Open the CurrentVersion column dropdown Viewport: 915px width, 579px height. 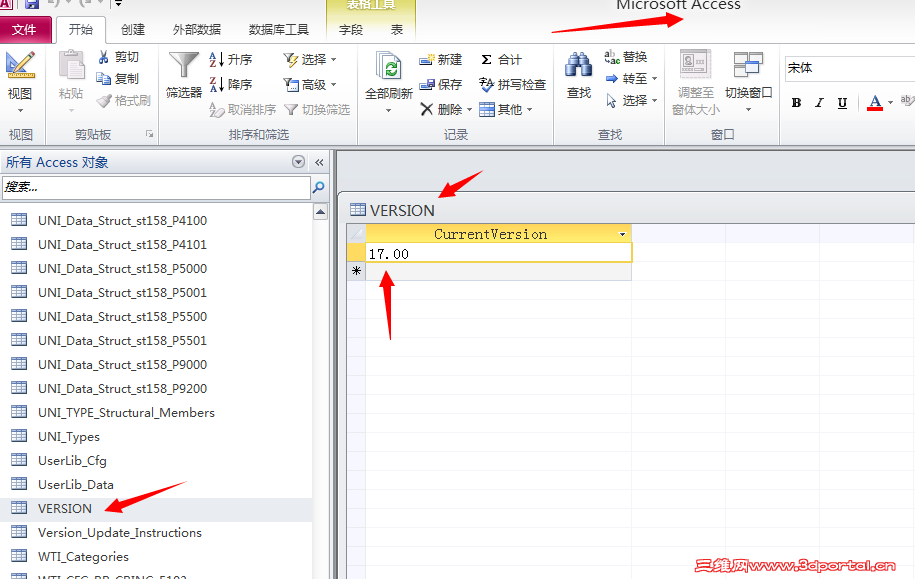click(624, 233)
